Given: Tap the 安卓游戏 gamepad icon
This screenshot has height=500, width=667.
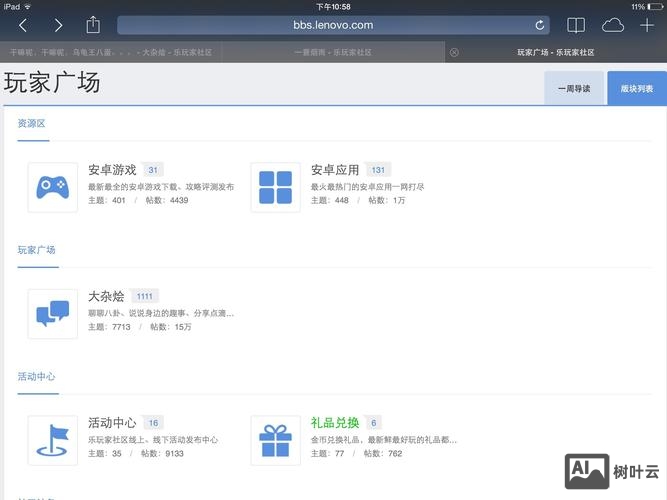Looking at the screenshot, I should (52, 187).
